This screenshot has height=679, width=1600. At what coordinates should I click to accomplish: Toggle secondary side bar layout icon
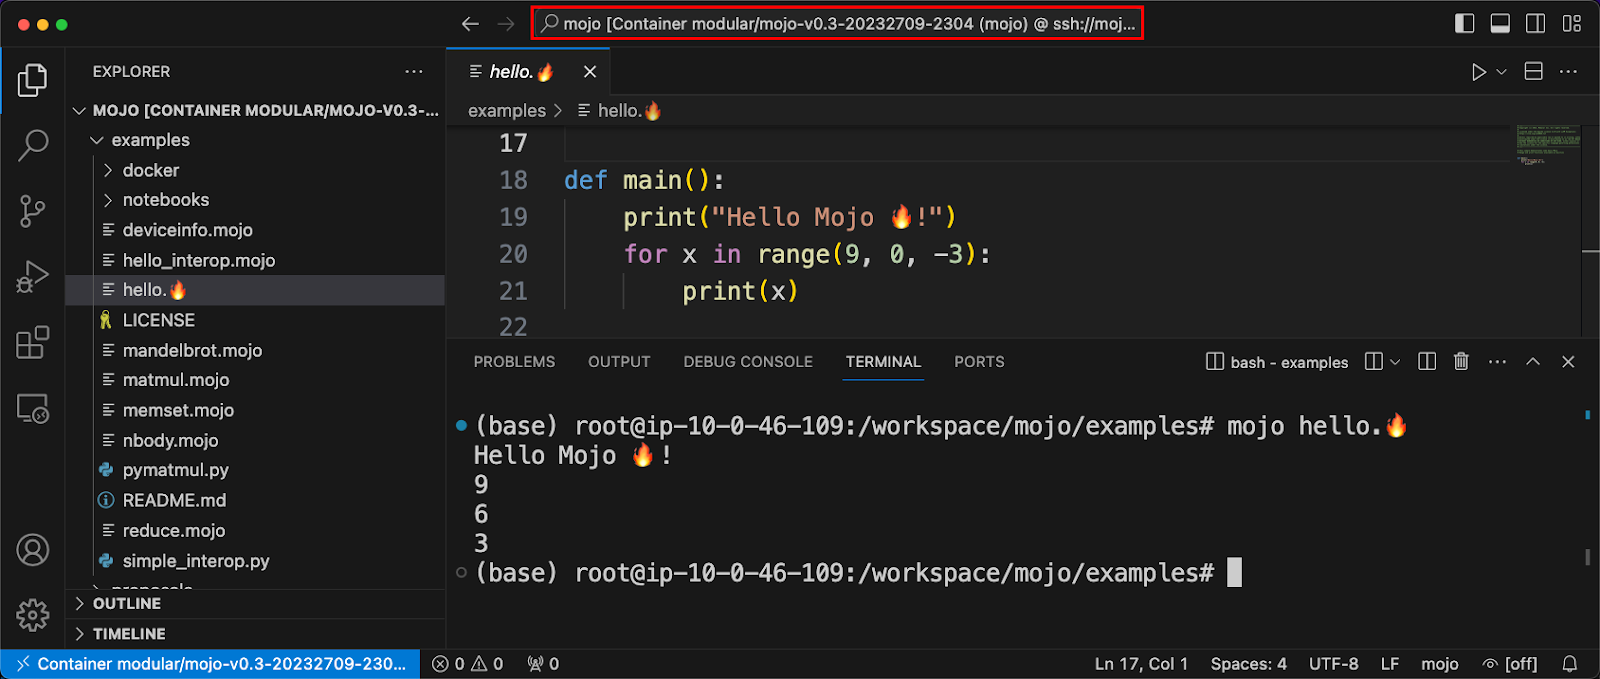pos(1536,24)
